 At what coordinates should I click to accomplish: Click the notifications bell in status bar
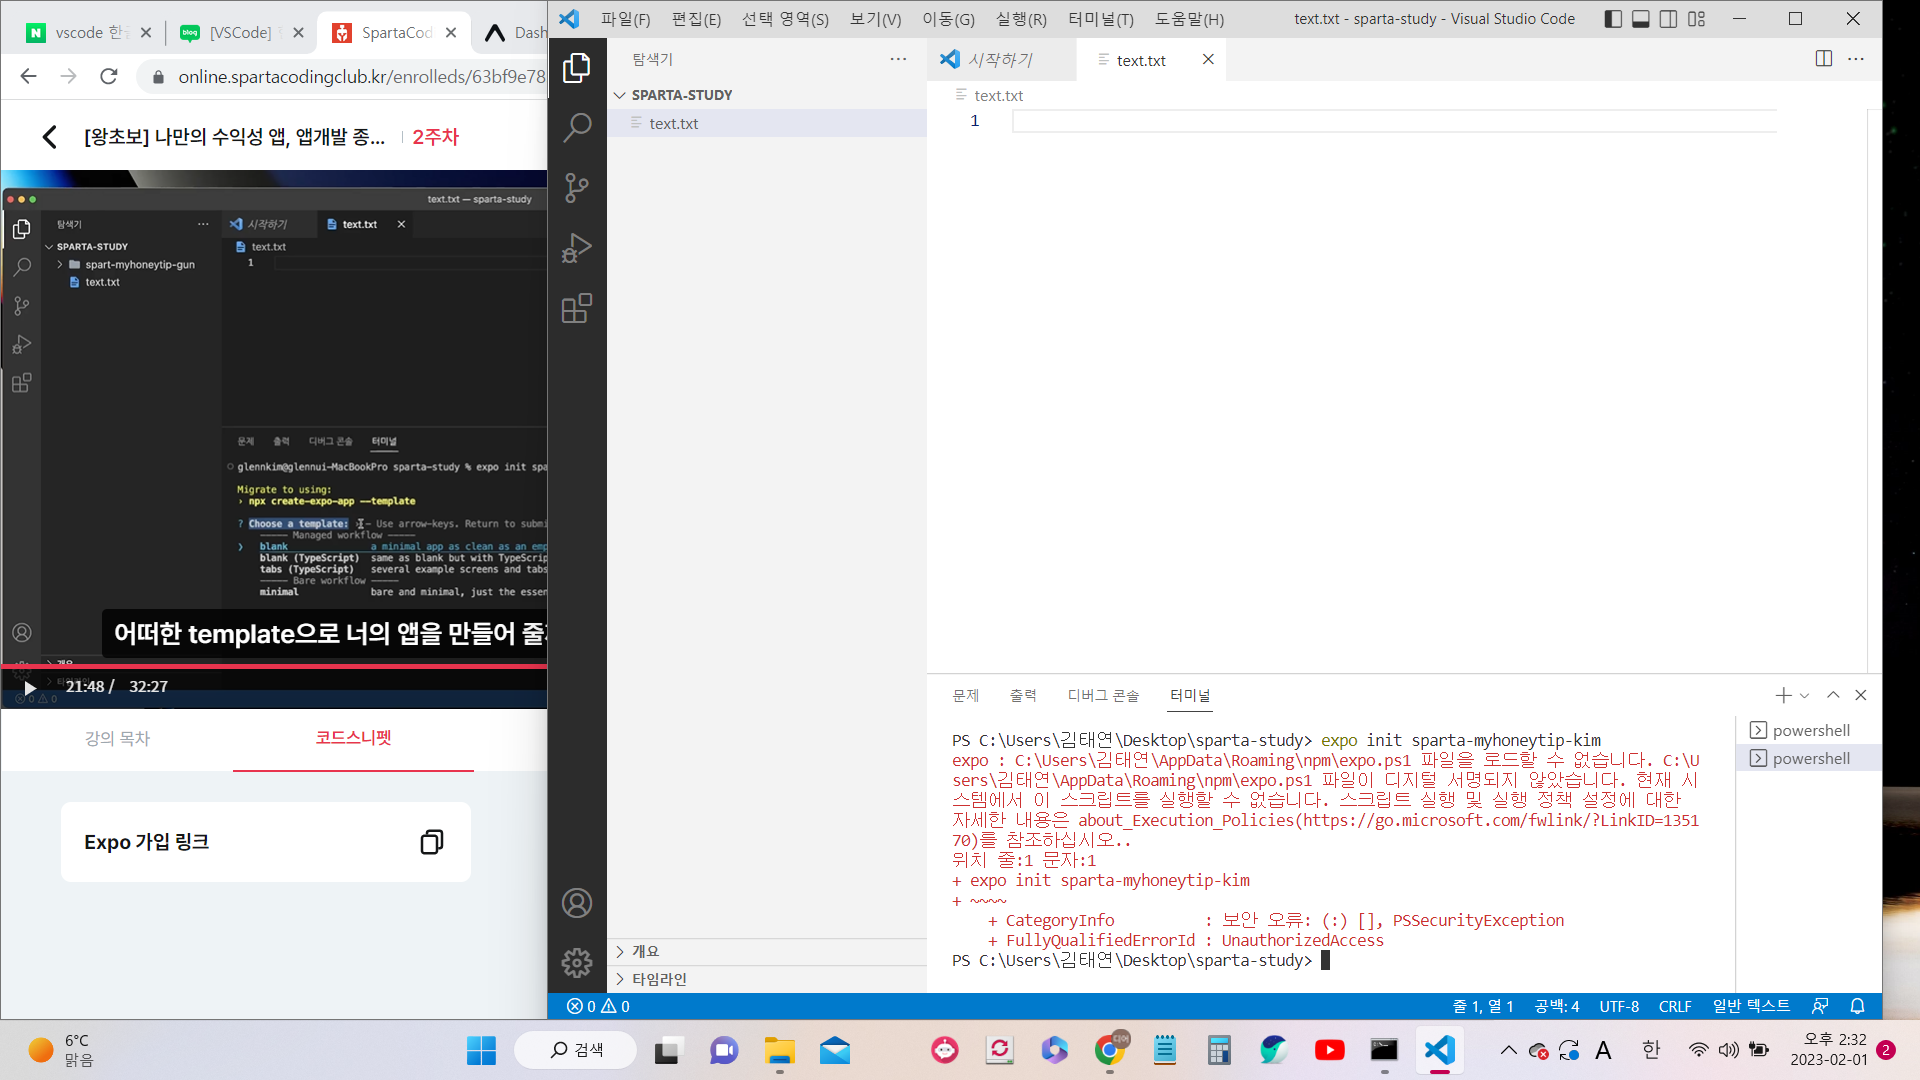1857,1006
